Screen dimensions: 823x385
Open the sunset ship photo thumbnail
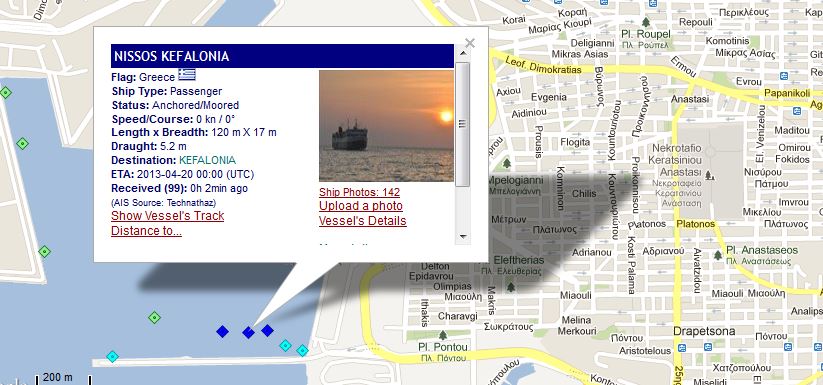coord(386,126)
